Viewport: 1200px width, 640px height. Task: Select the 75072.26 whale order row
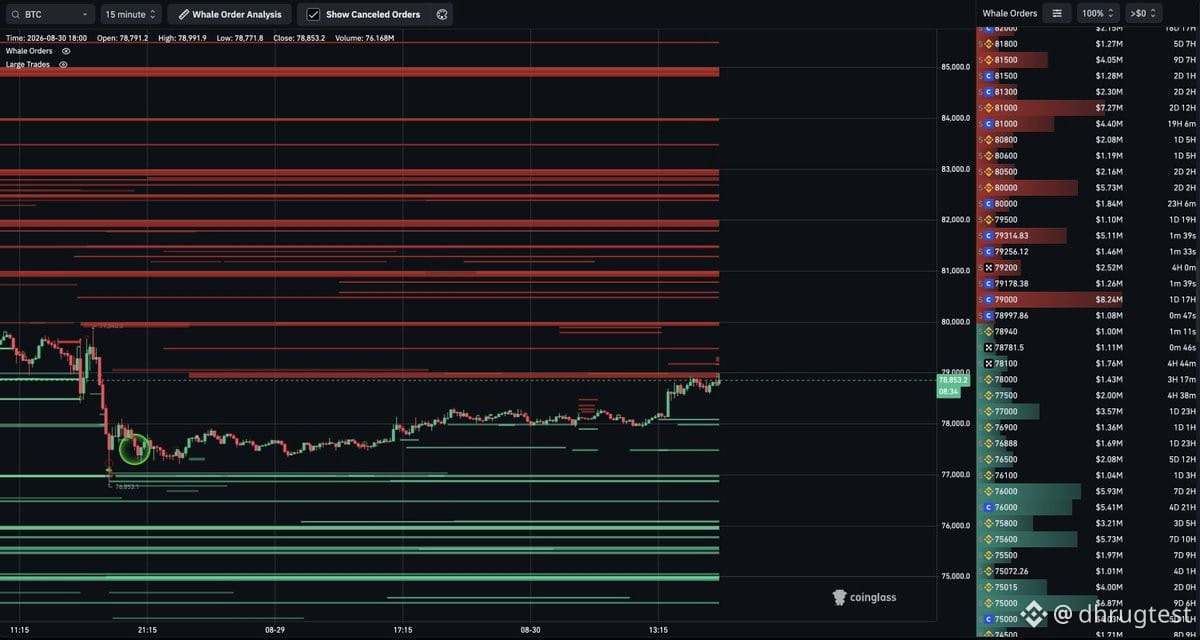tap(1087, 572)
